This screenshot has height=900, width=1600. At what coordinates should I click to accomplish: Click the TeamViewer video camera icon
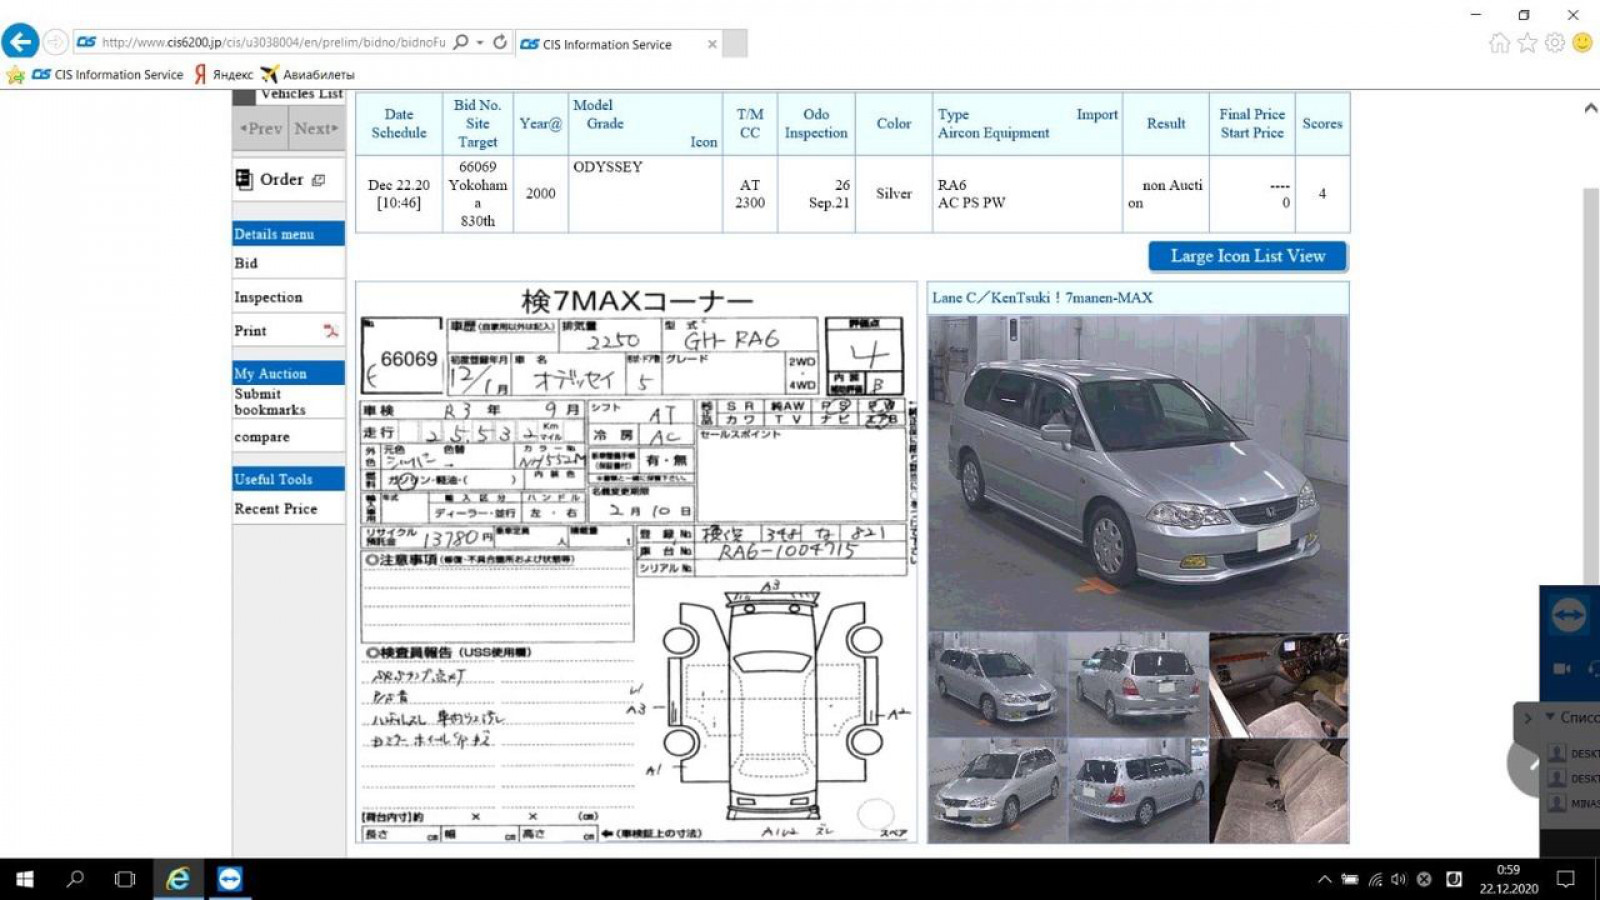click(x=1562, y=668)
